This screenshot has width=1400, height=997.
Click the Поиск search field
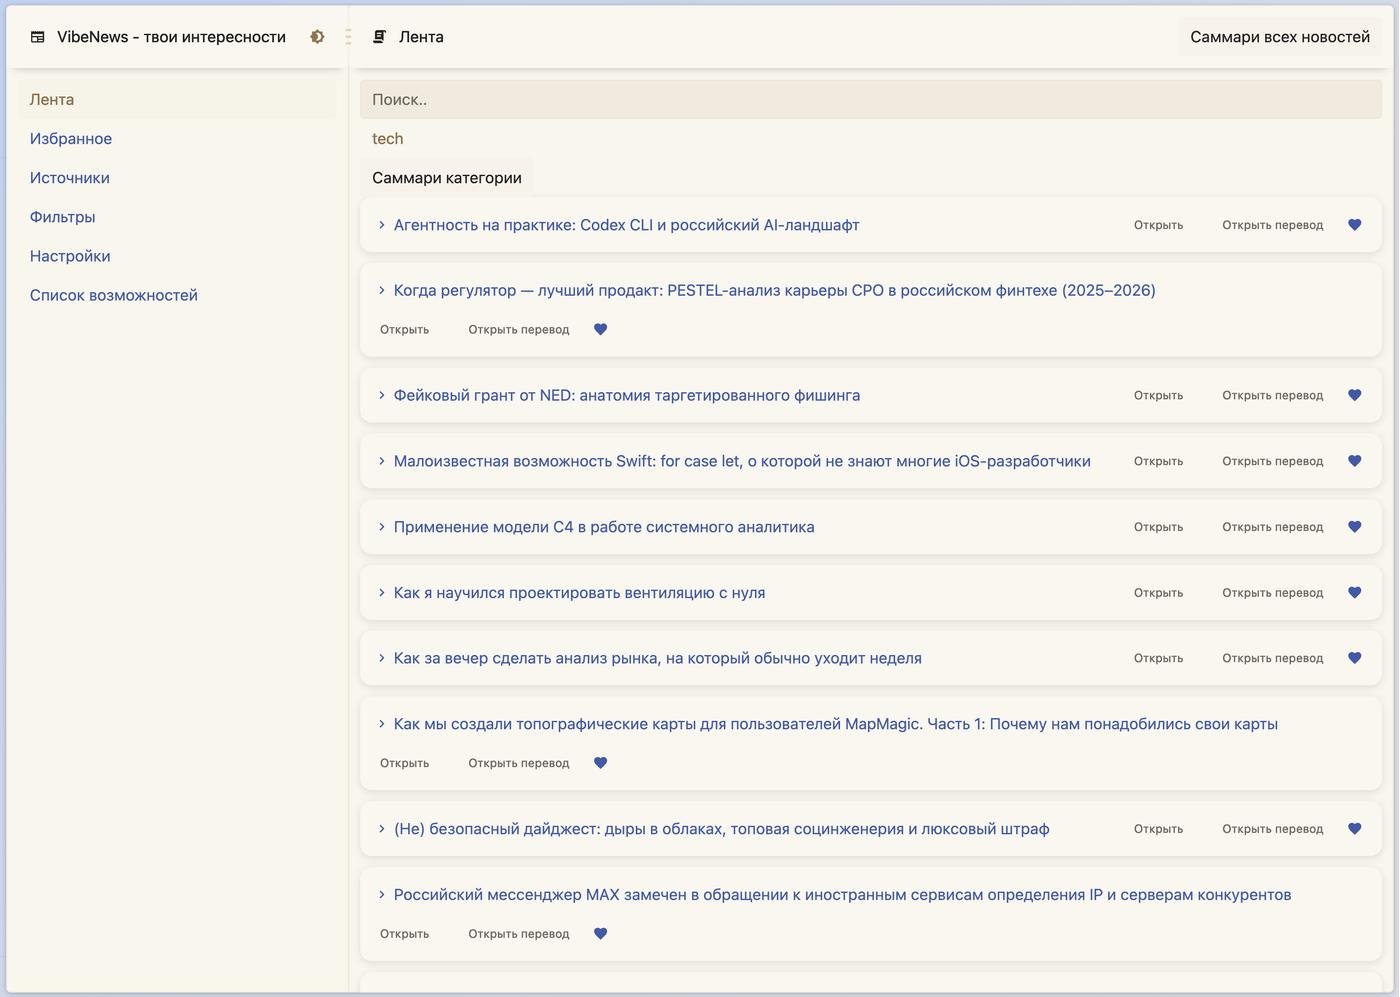[x=870, y=100]
